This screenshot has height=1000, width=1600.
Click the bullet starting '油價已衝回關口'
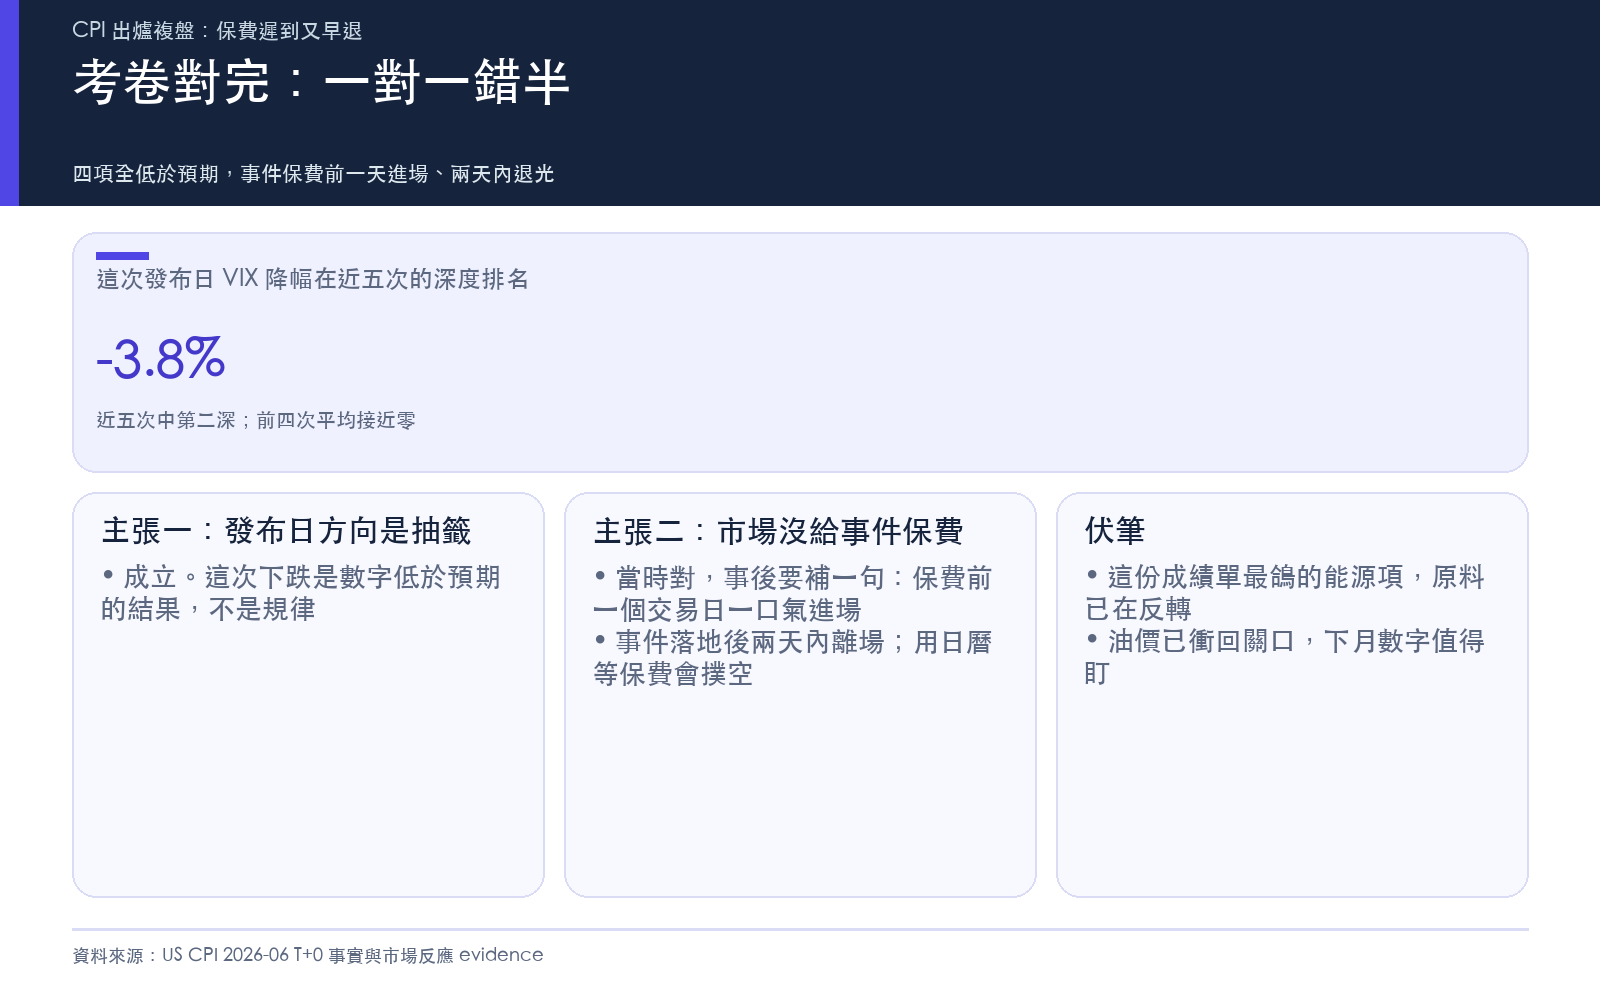tap(1284, 657)
